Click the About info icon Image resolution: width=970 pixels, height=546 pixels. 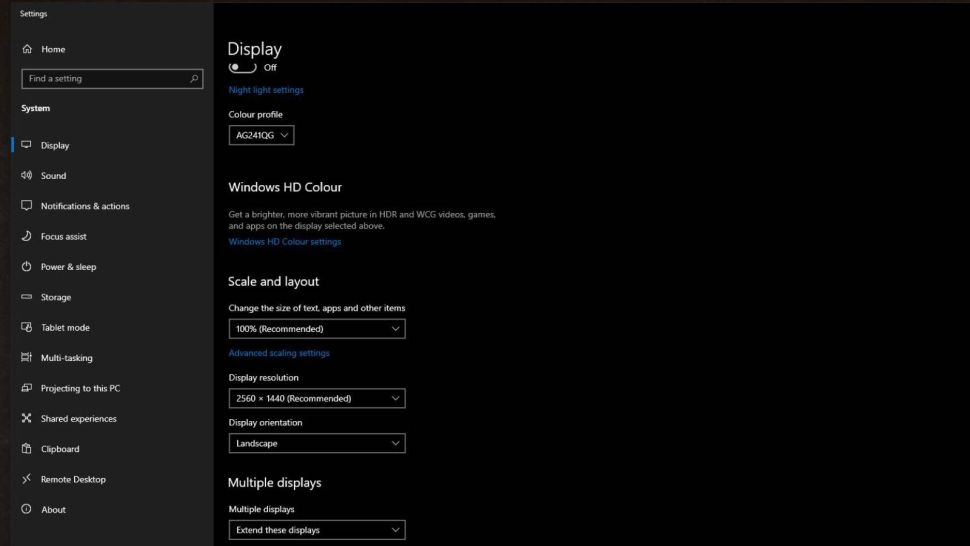(x=27, y=509)
